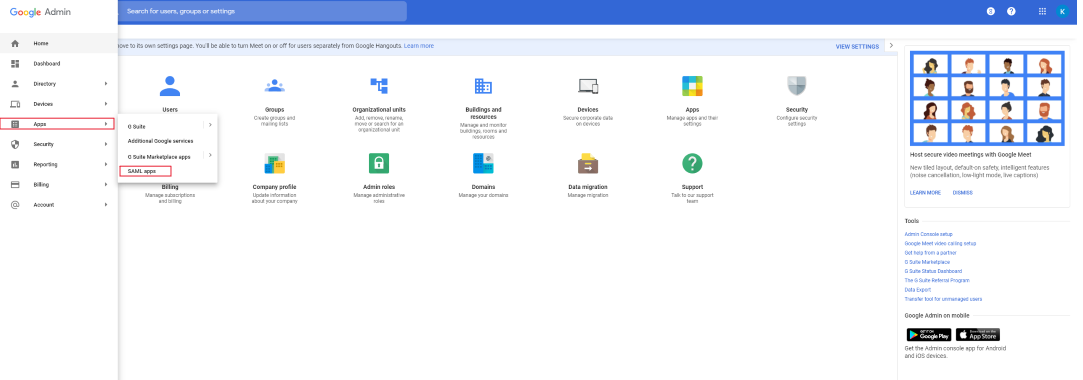Click the App Store download badge
Viewport: 1083px width, 380px height.
click(978, 334)
